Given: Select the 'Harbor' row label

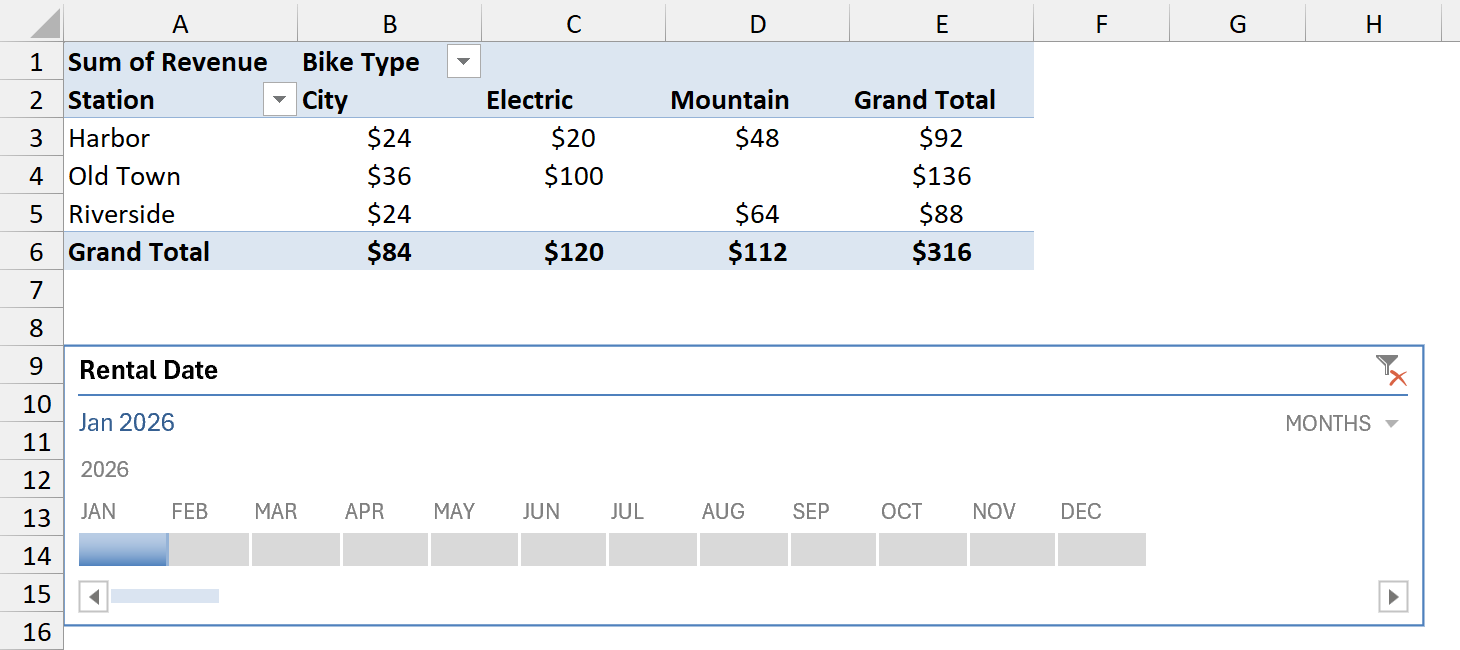Looking at the screenshot, I should point(180,138).
